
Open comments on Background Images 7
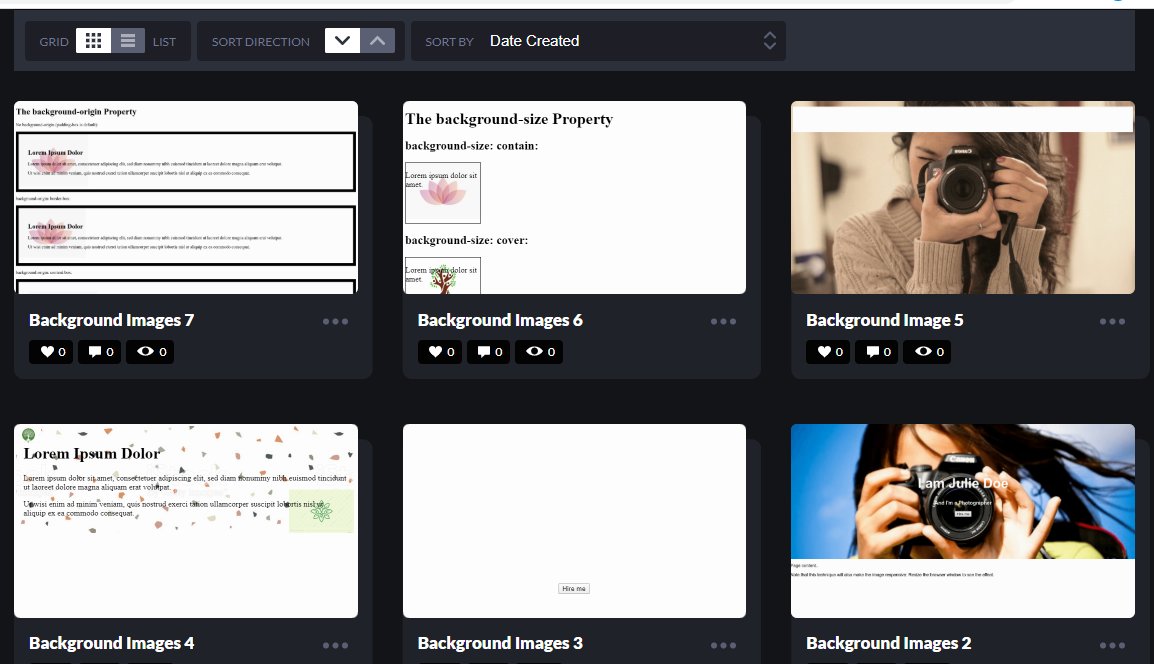(100, 352)
